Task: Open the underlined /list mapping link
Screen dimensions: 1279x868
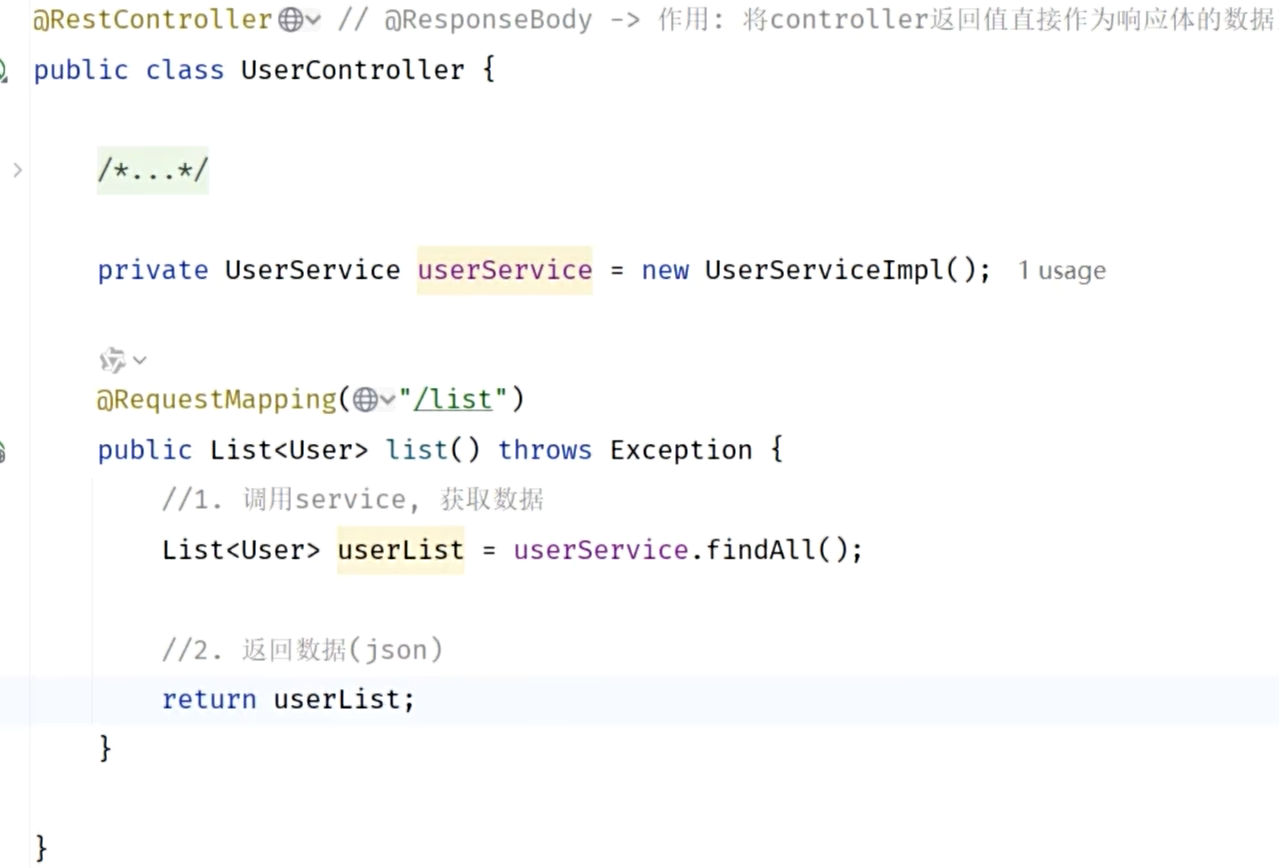Action: click(452, 398)
